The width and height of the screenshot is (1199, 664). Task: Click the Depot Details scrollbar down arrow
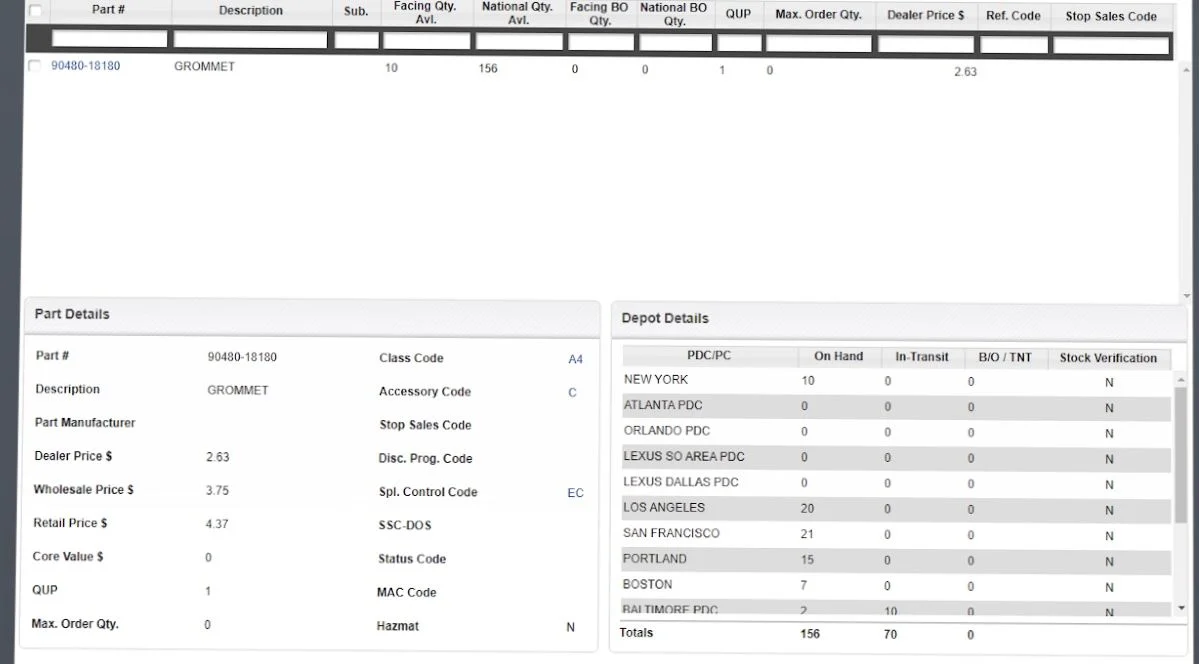[1181, 608]
